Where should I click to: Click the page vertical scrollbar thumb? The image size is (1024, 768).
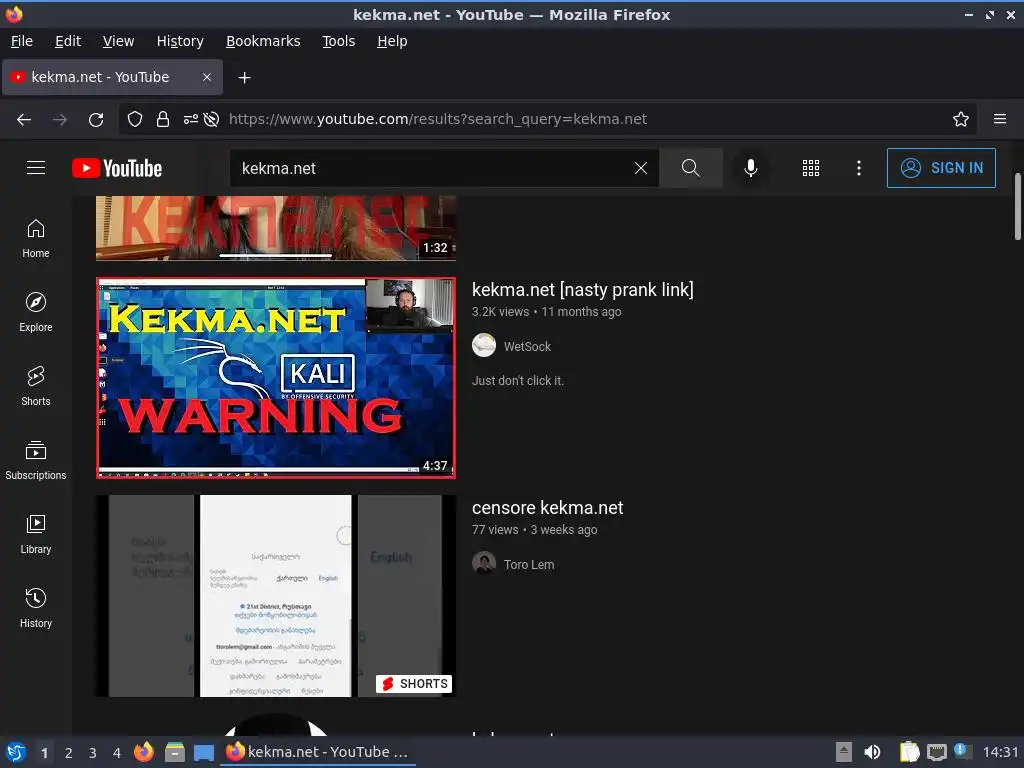[x=1017, y=206]
